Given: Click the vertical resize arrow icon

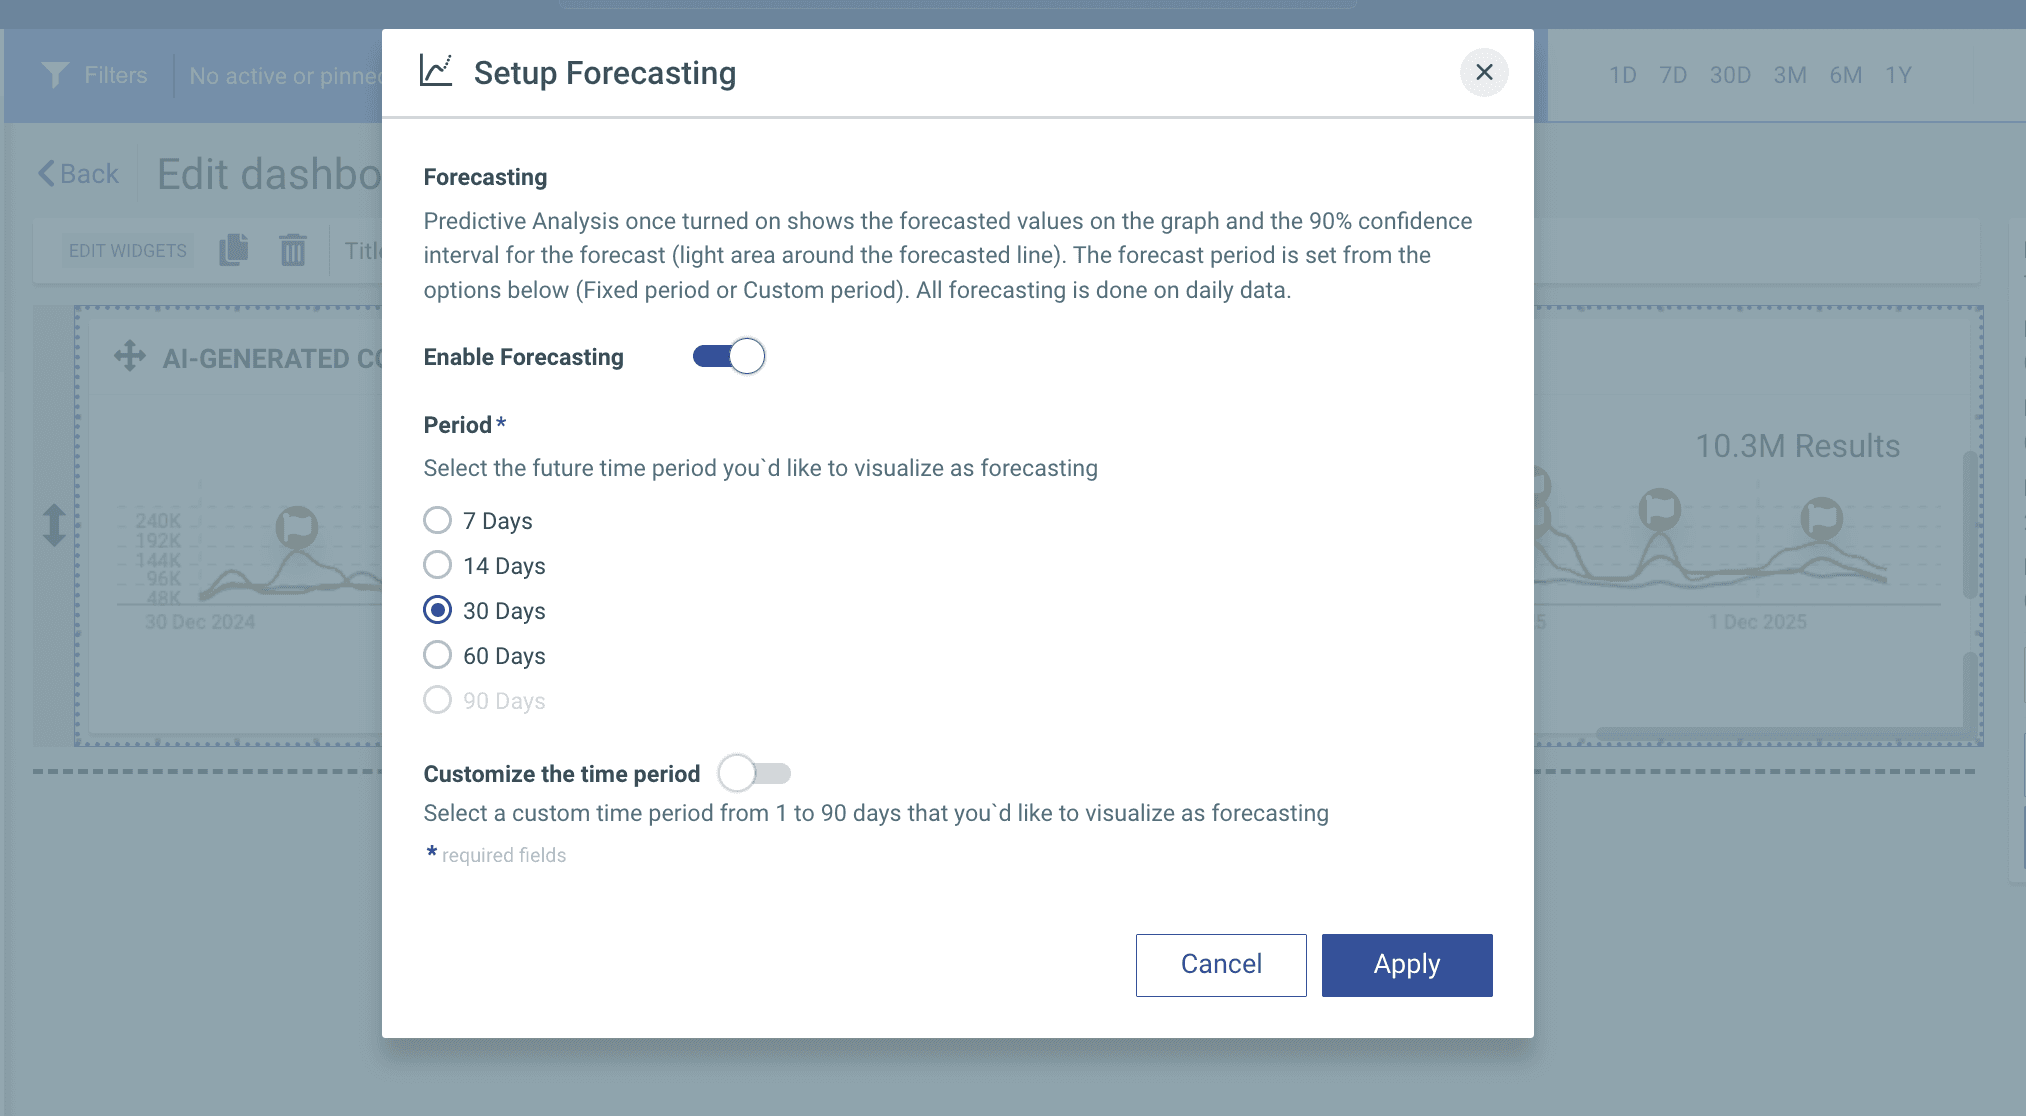Looking at the screenshot, I should [x=54, y=525].
